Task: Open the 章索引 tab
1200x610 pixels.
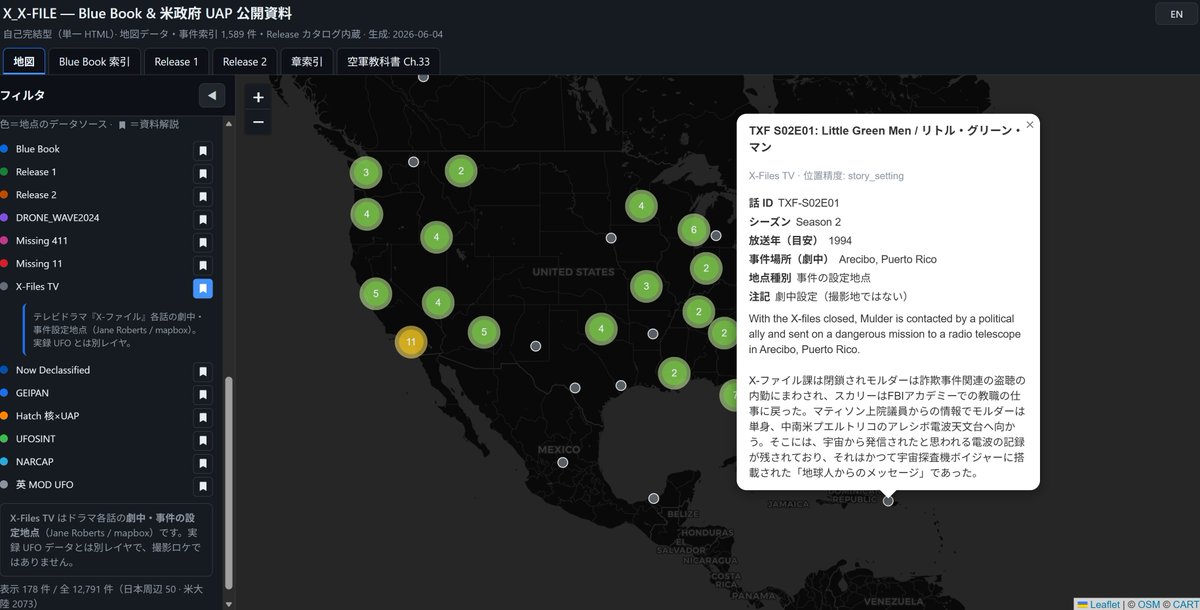Action: point(306,61)
